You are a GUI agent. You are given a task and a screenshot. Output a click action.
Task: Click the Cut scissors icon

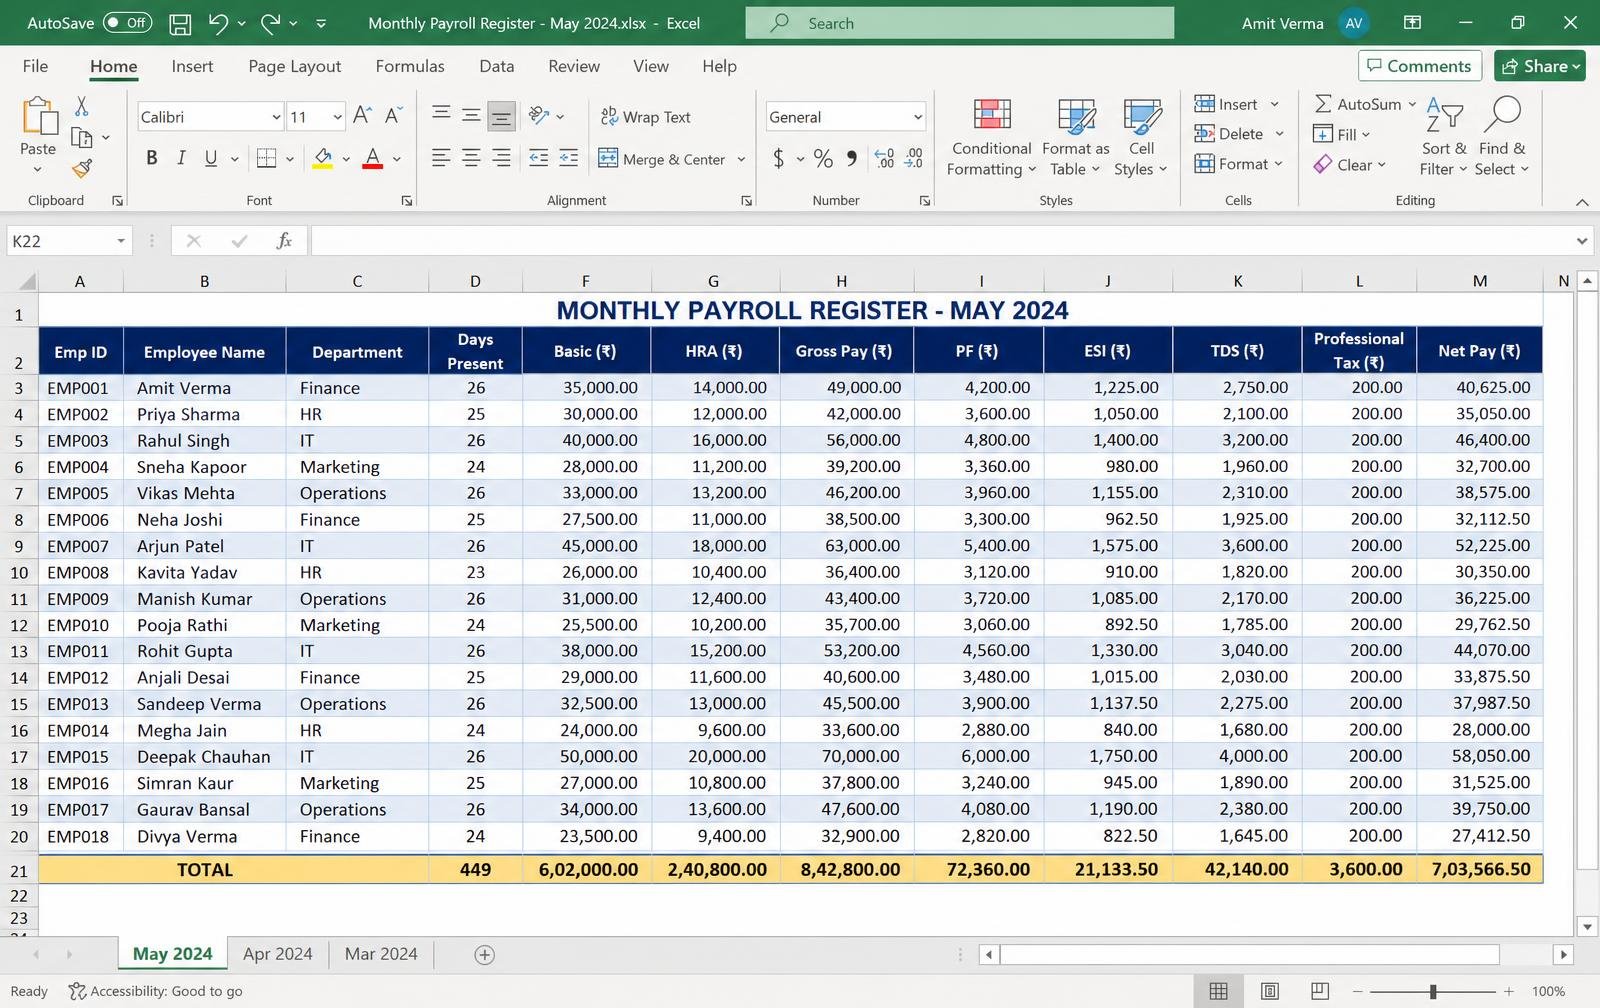[x=82, y=106]
